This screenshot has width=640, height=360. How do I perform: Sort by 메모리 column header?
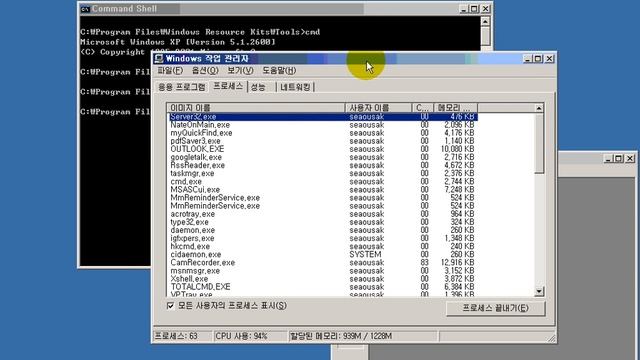pos(455,108)
